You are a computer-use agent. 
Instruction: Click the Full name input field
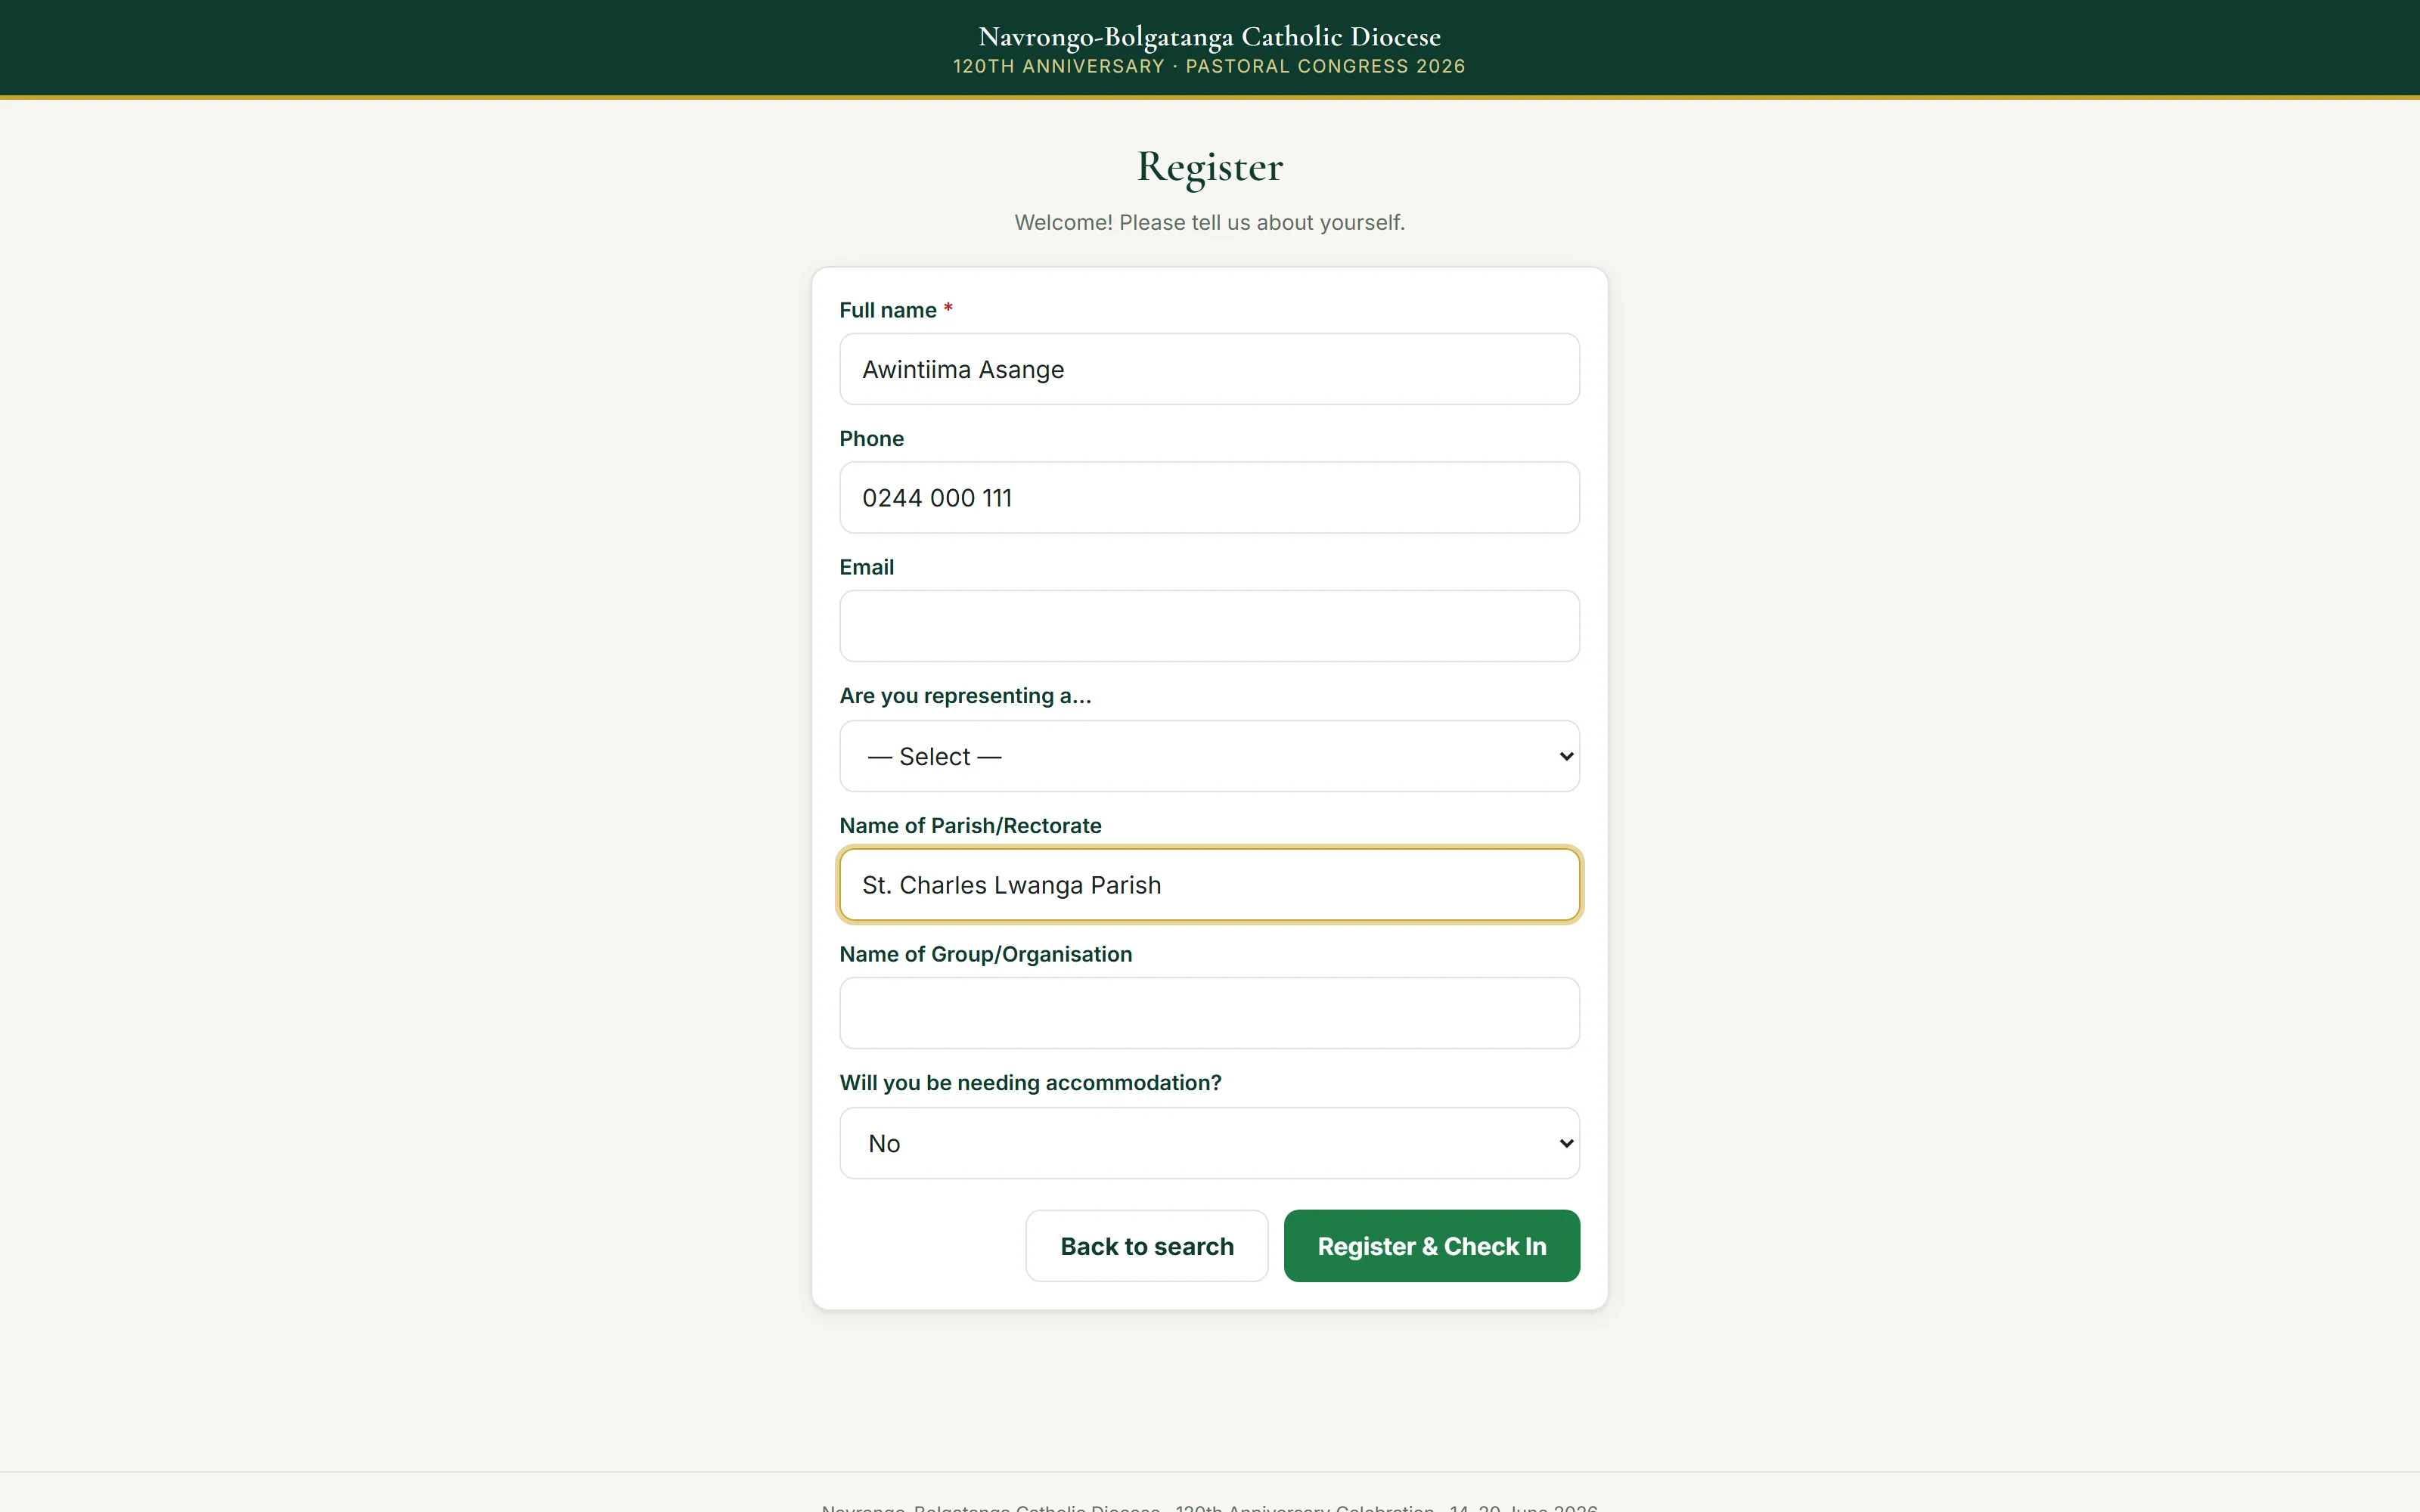(1209, 369)
